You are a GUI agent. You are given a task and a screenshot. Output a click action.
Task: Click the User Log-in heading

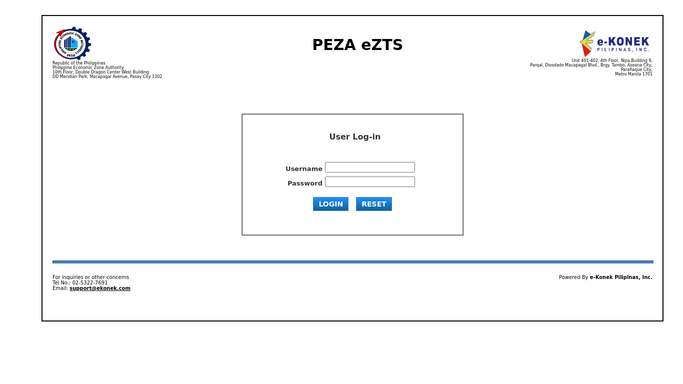(355, 137)
